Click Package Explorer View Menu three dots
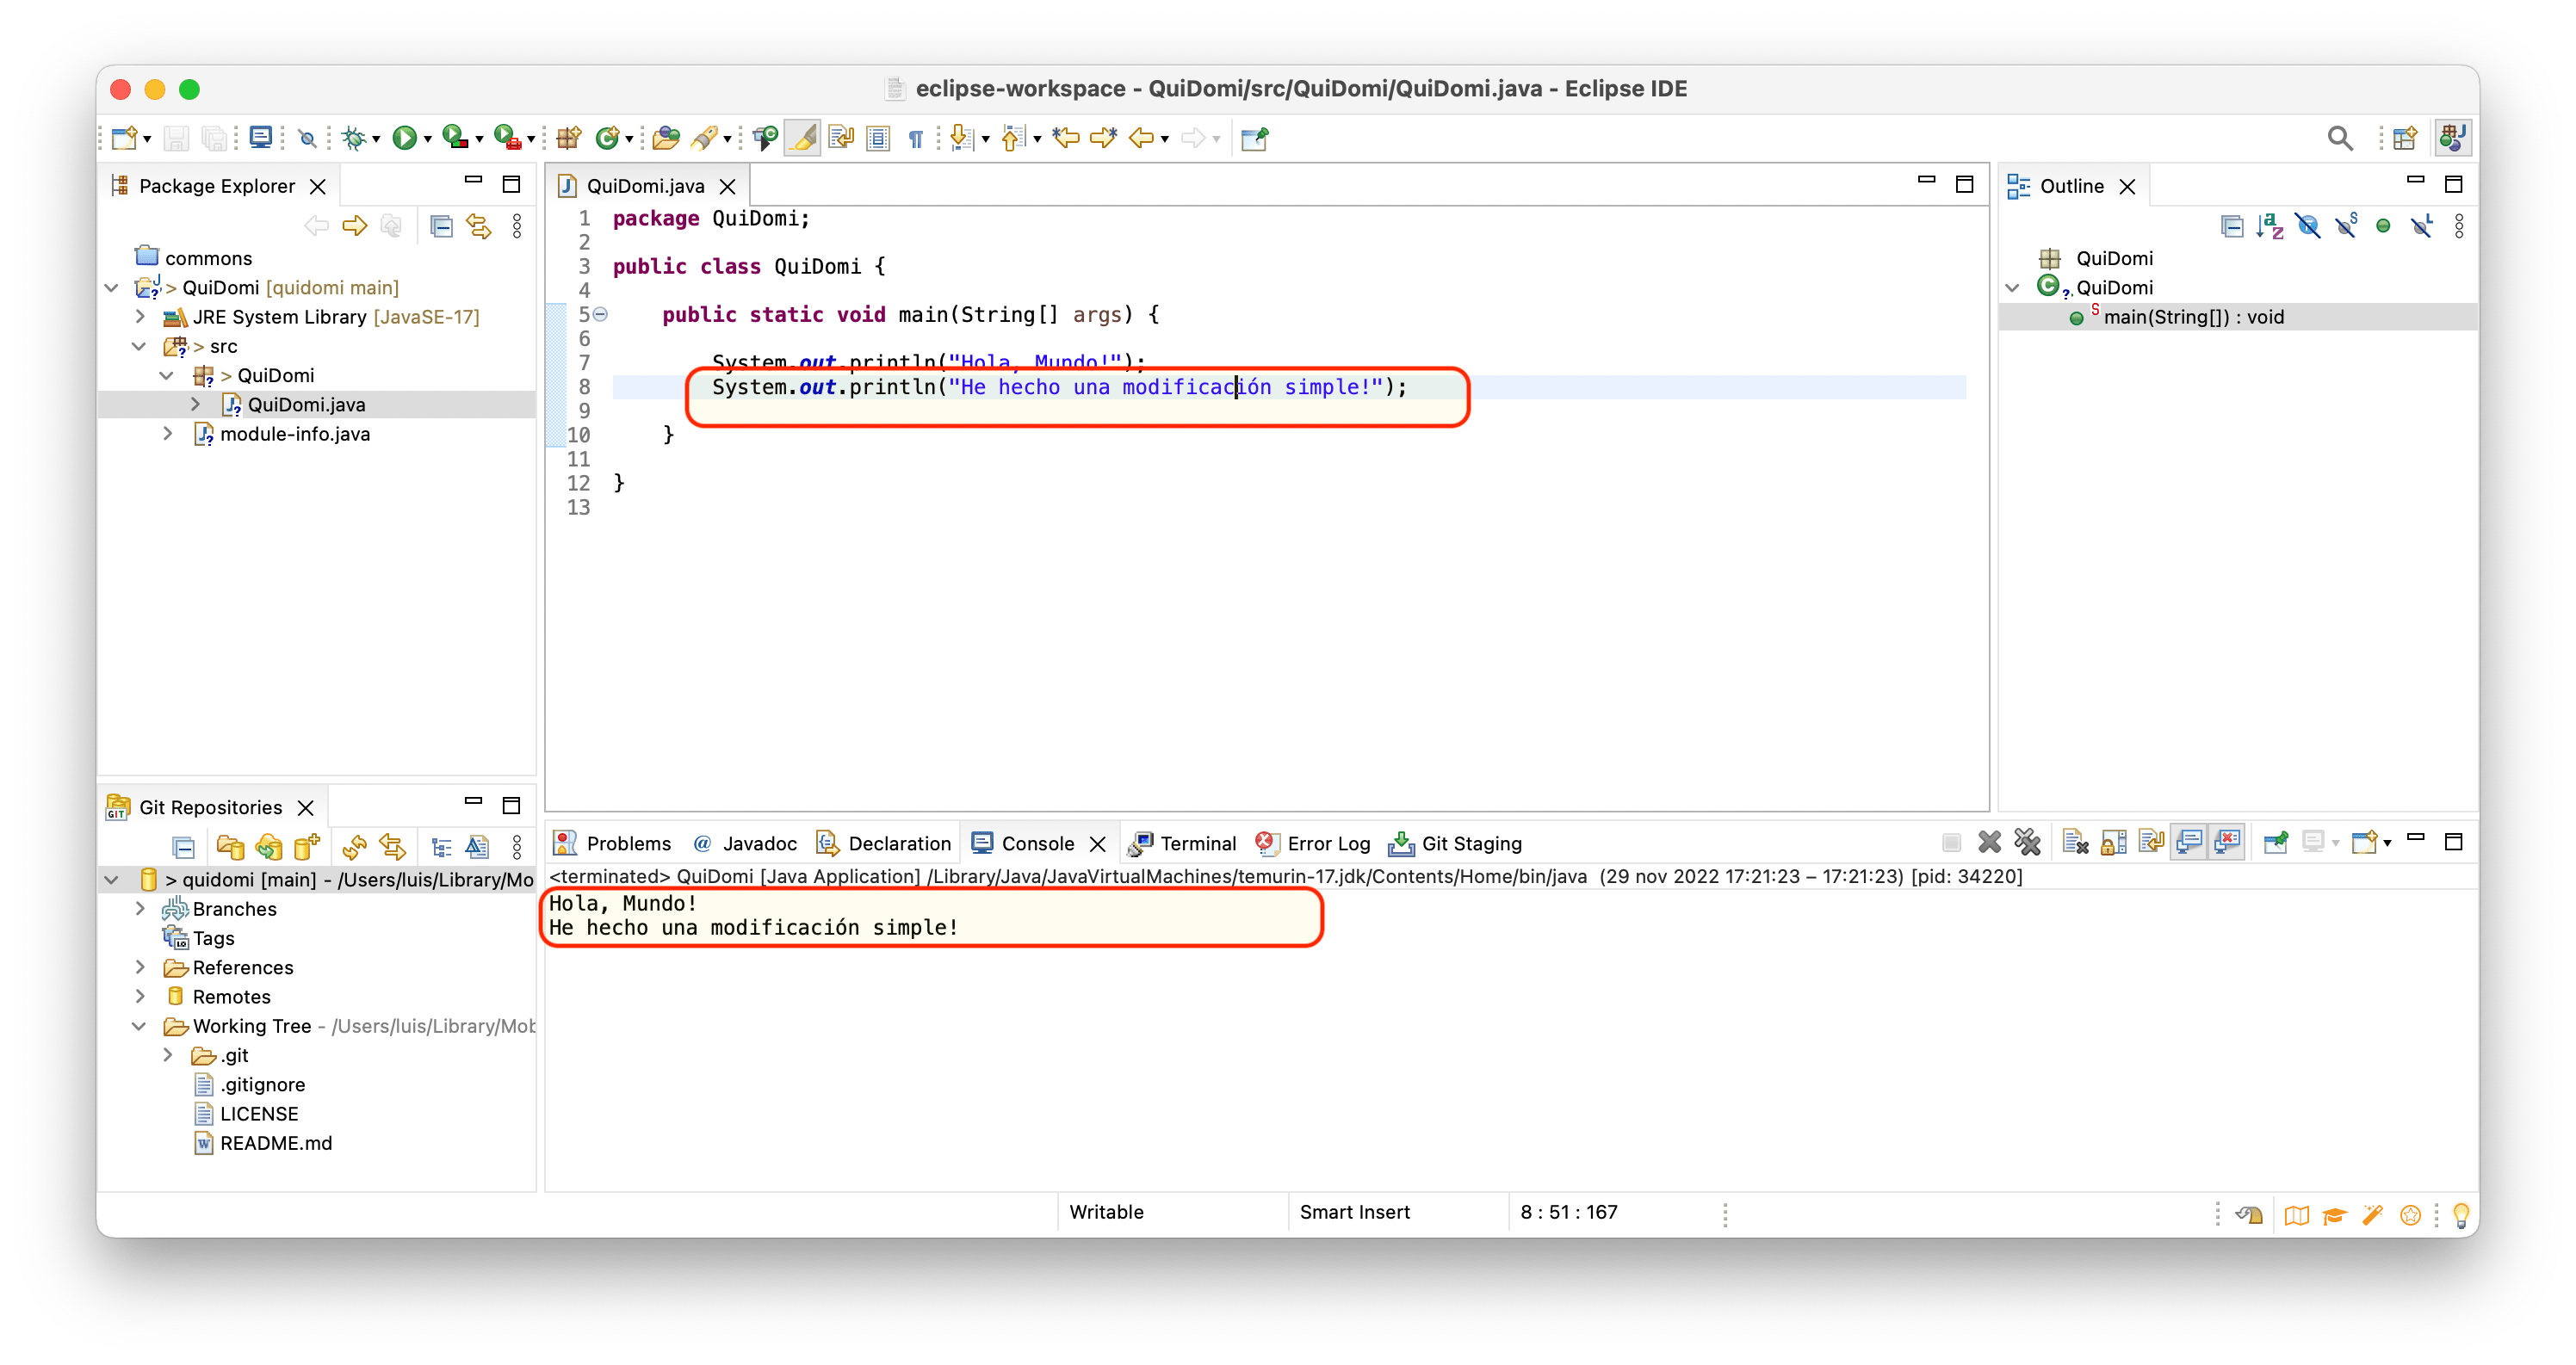 pos(517,227)
